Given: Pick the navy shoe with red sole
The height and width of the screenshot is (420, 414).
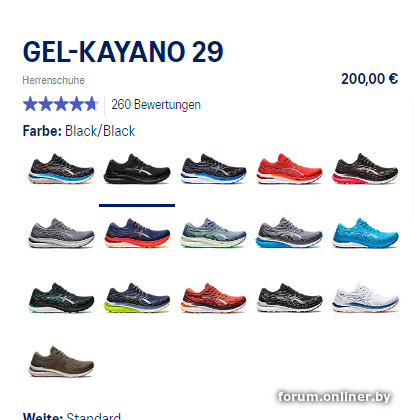Looking at the screenshot, I should [137, 233].
